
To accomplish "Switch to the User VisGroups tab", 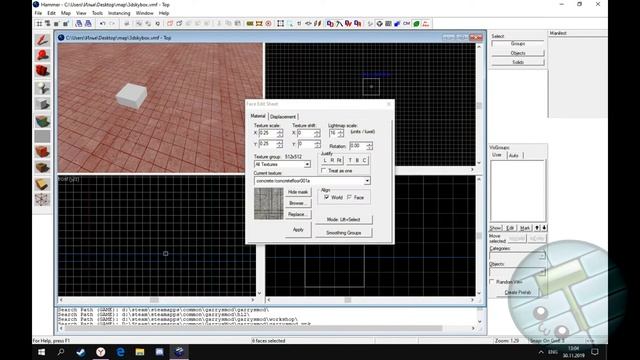I will (497, 155).
